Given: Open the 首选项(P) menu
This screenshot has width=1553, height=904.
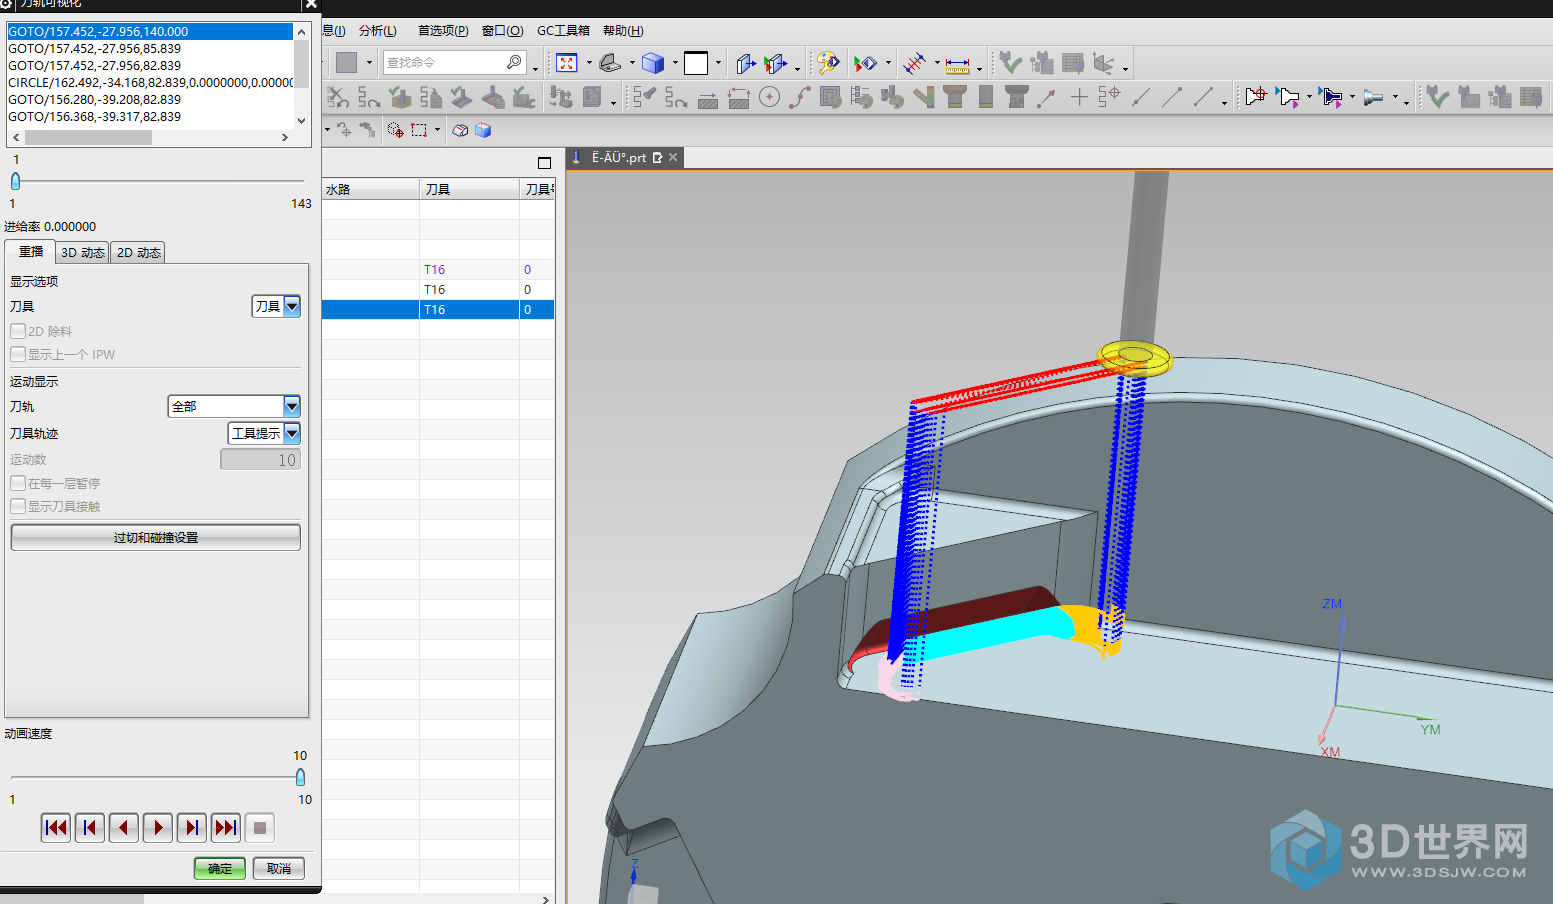Looking at the screenshot, I should point(443,31).
